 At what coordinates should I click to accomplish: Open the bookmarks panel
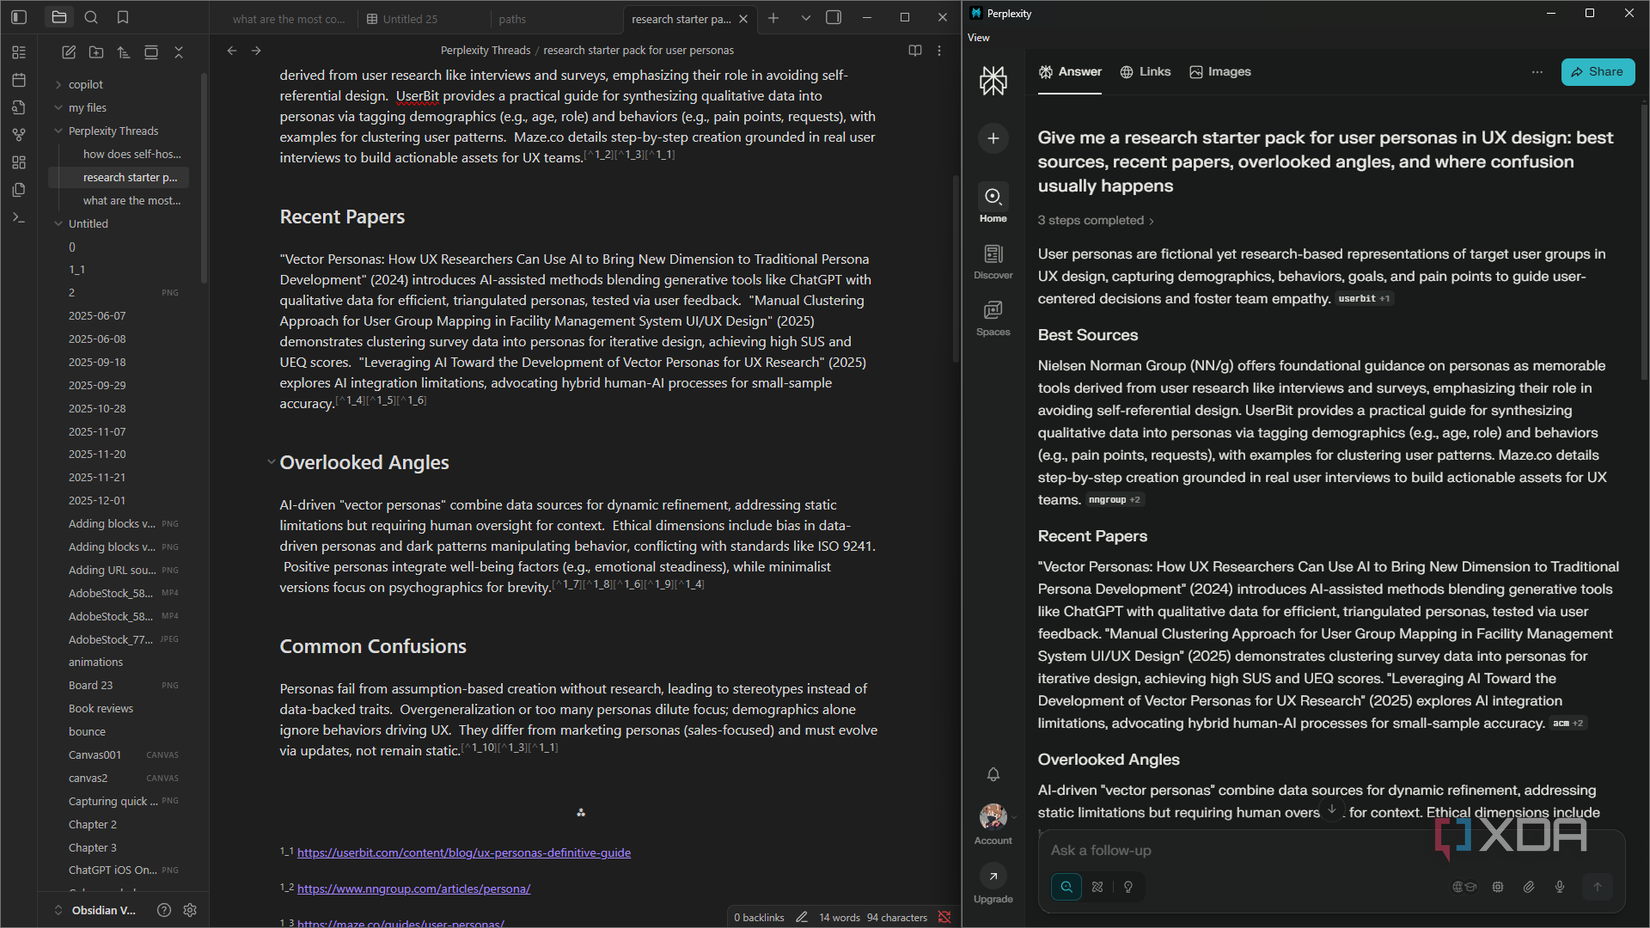[123, 17]
